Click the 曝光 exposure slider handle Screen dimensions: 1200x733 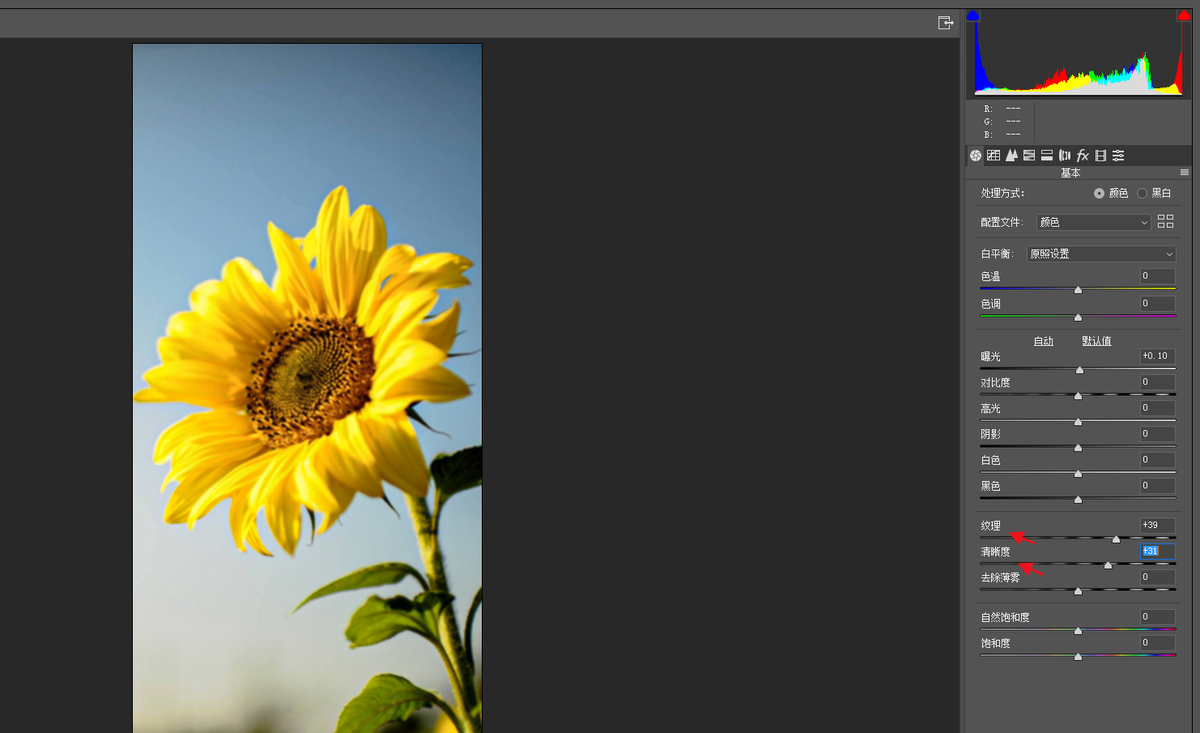click(x=1079, y=370)
